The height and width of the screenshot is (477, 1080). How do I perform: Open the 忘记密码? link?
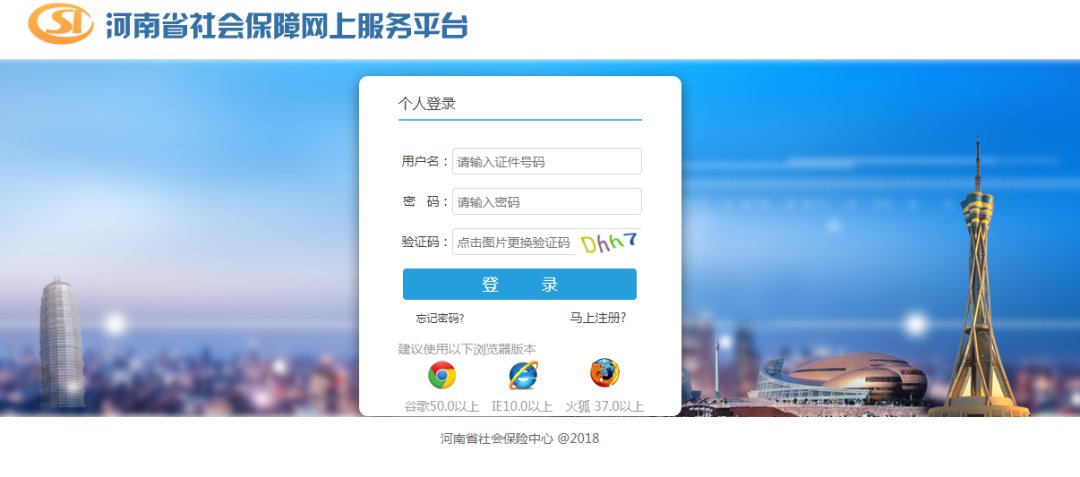coord(440,318)
